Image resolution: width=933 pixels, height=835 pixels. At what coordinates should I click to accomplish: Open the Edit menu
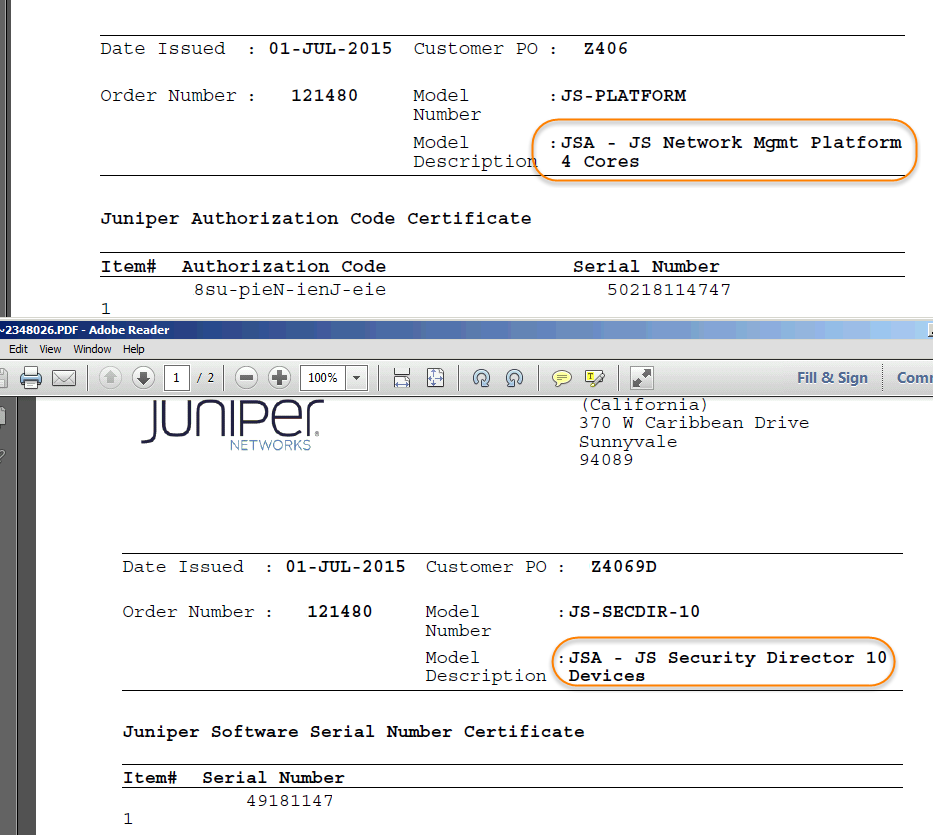(18, 349)
